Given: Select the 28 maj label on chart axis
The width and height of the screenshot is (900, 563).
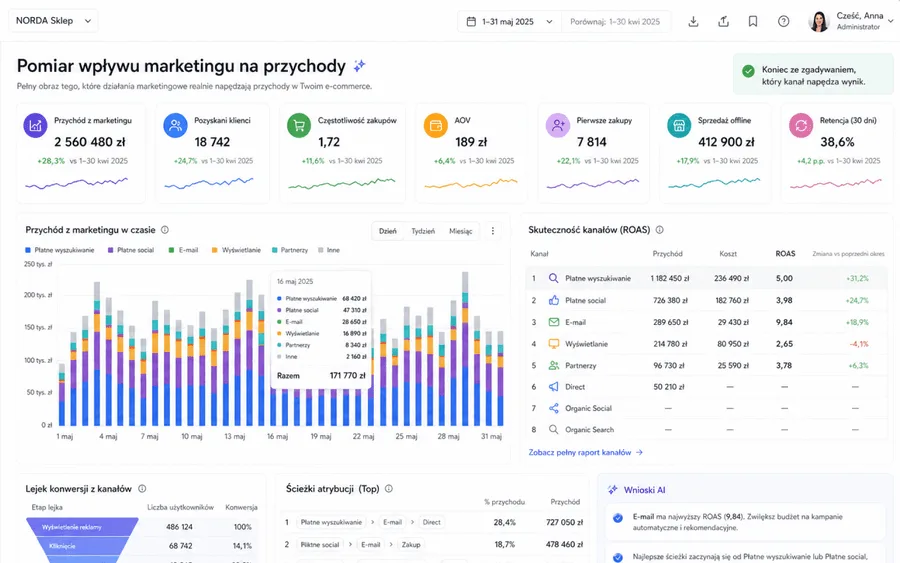Looking at the screenshot, I should [x=448, y=437].
